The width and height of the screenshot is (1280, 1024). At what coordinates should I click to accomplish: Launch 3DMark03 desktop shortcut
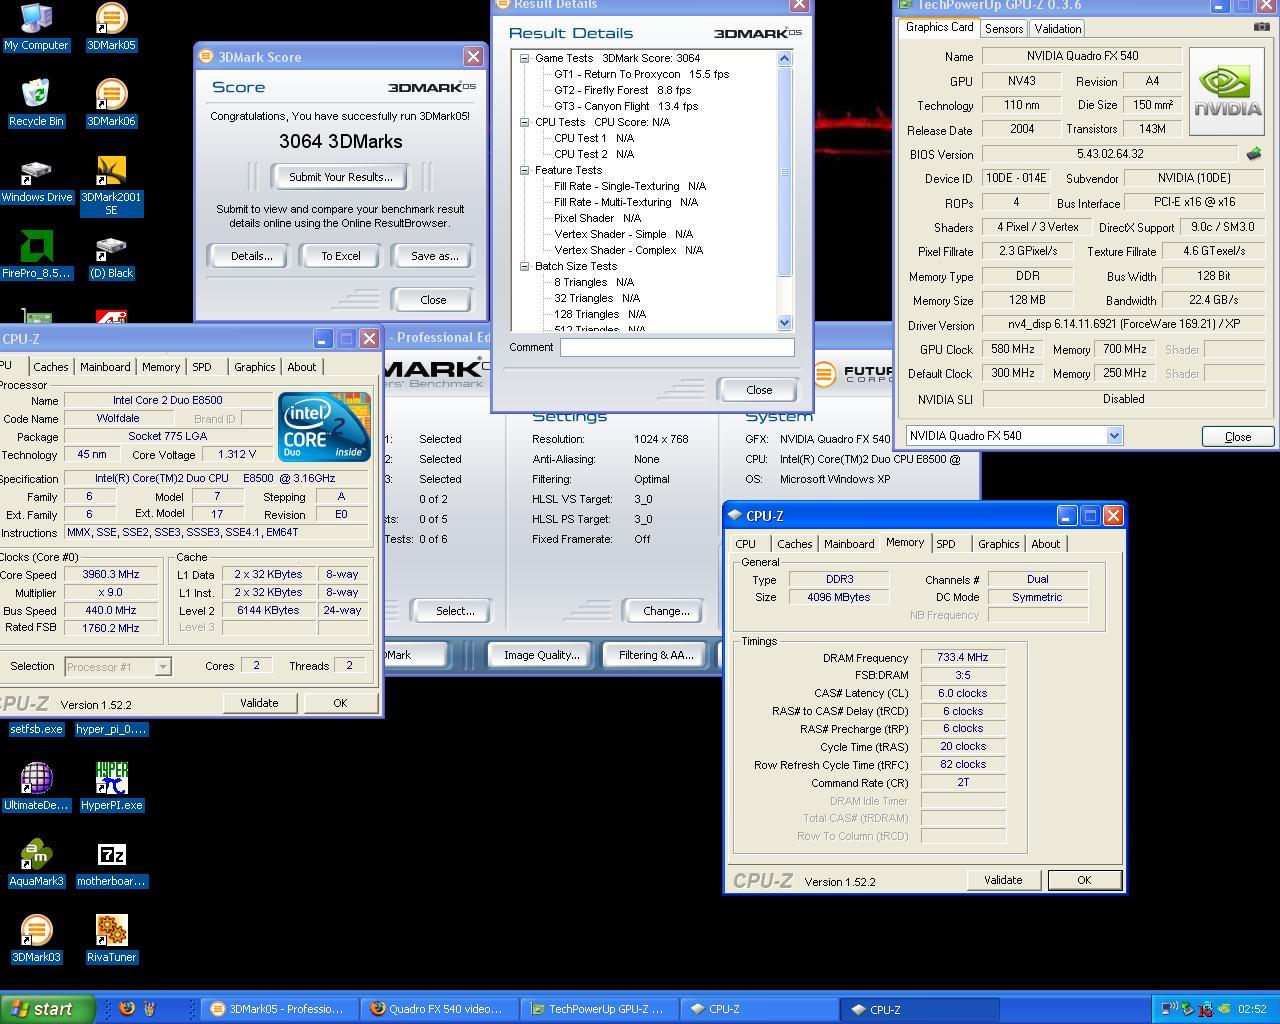point(36,939)
